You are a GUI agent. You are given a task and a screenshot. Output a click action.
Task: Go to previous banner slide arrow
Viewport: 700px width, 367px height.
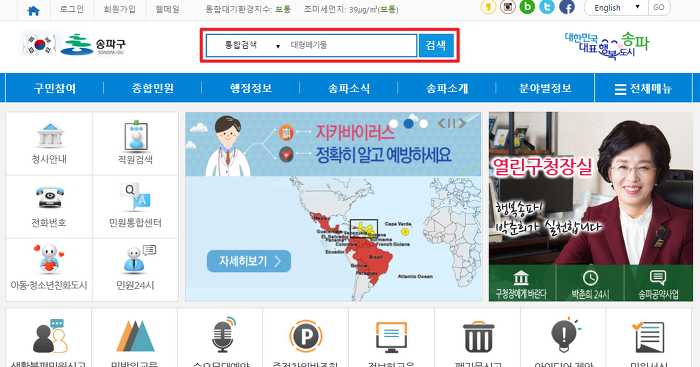pos(441,123)
